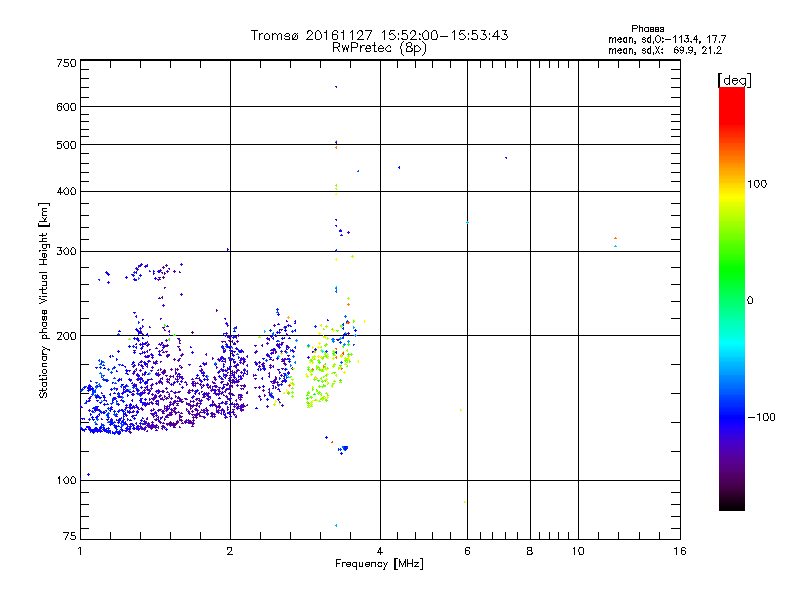The width and height of the screenshot is (800, 600).
Task: Click the '0' colorbar tick label
Action: [750, 301]
